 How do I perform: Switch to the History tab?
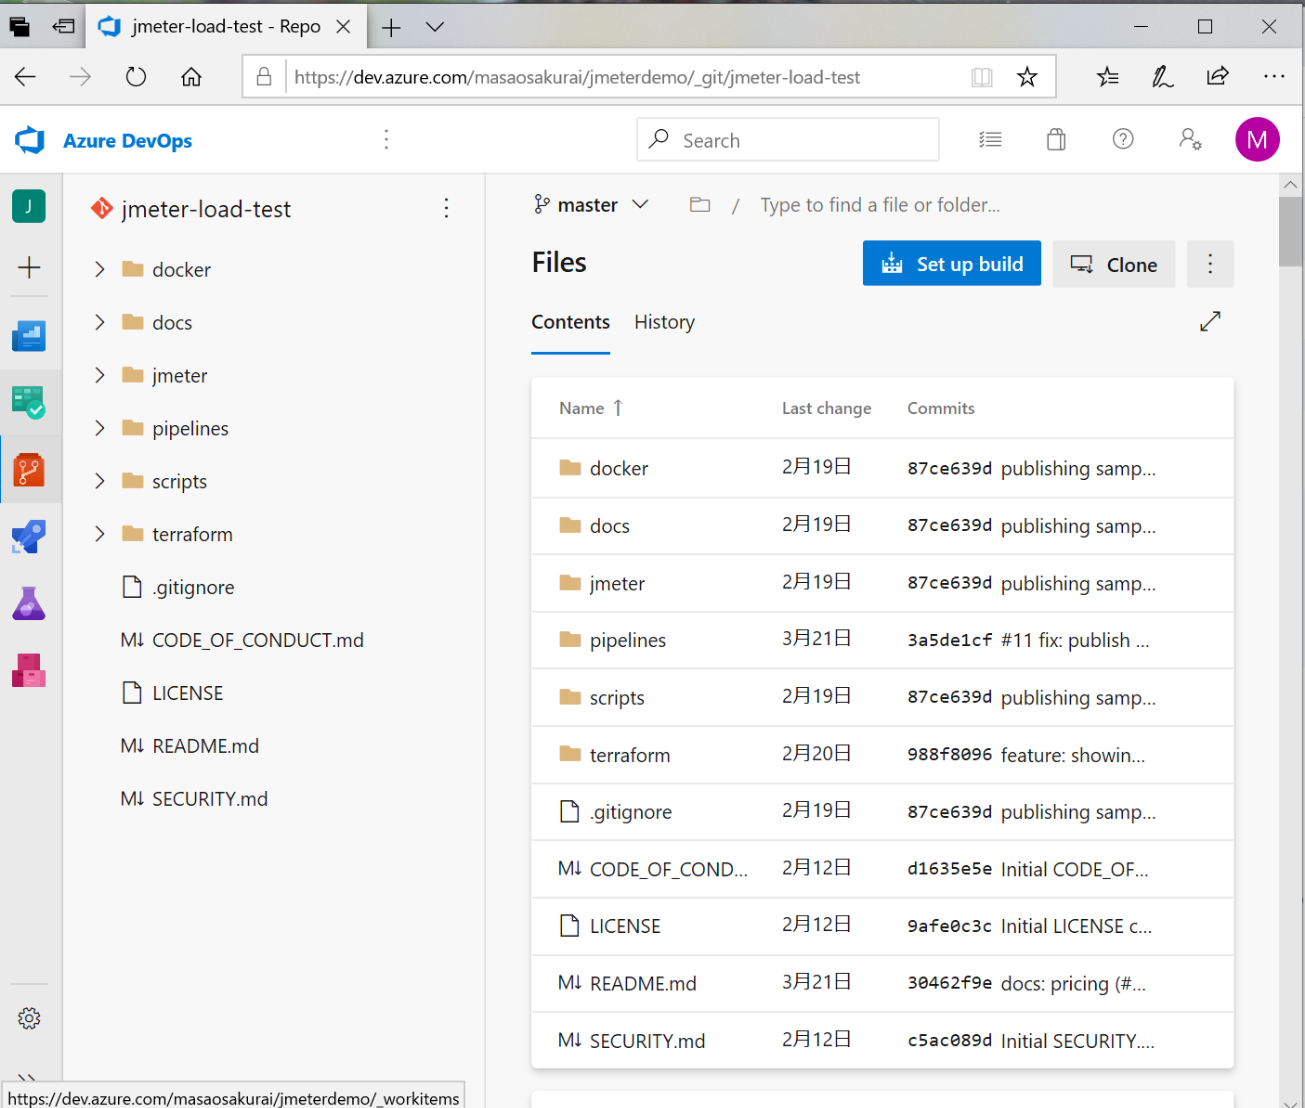[664, 322]
